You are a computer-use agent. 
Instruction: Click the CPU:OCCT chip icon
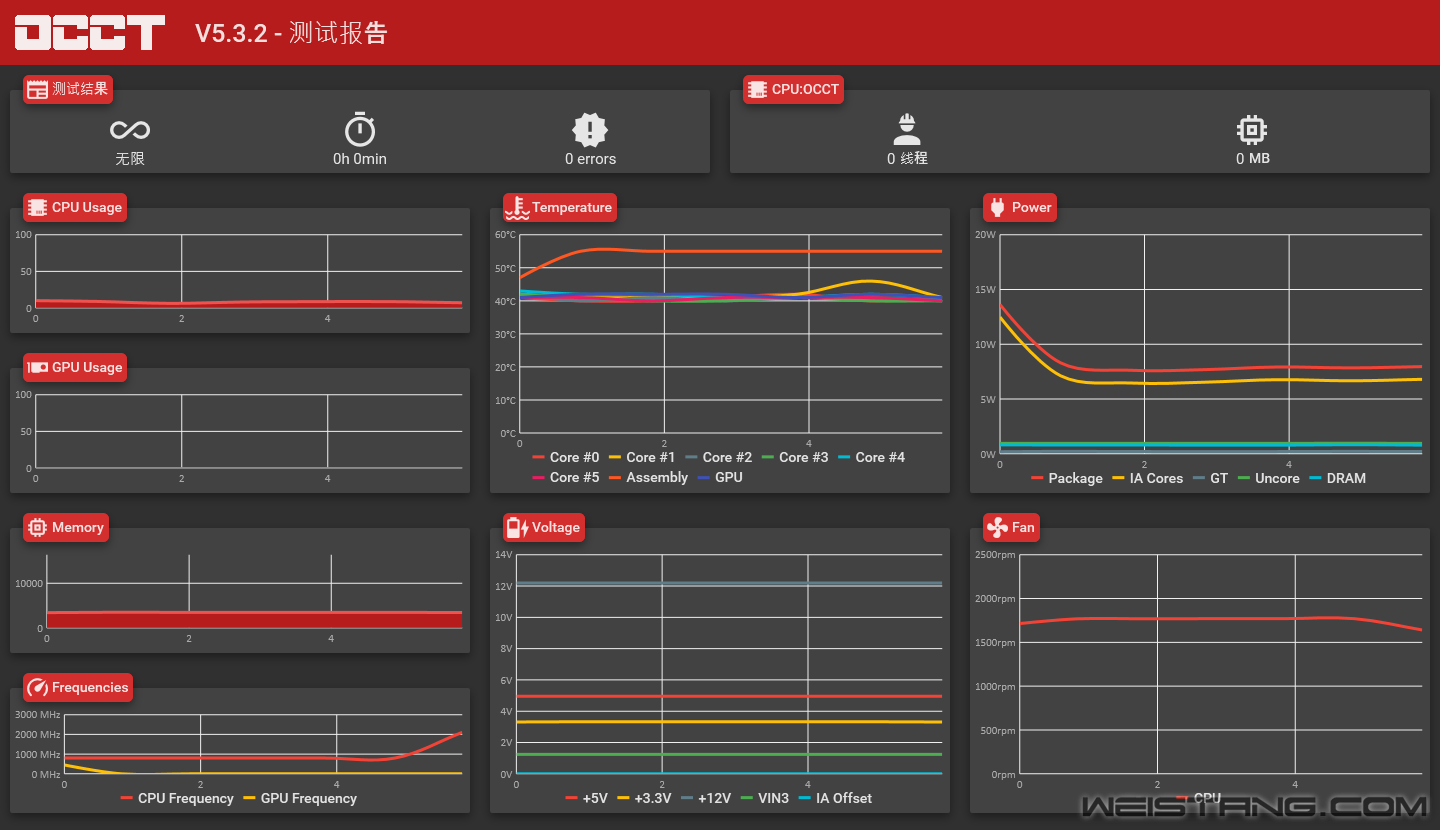tap(757, 89)
